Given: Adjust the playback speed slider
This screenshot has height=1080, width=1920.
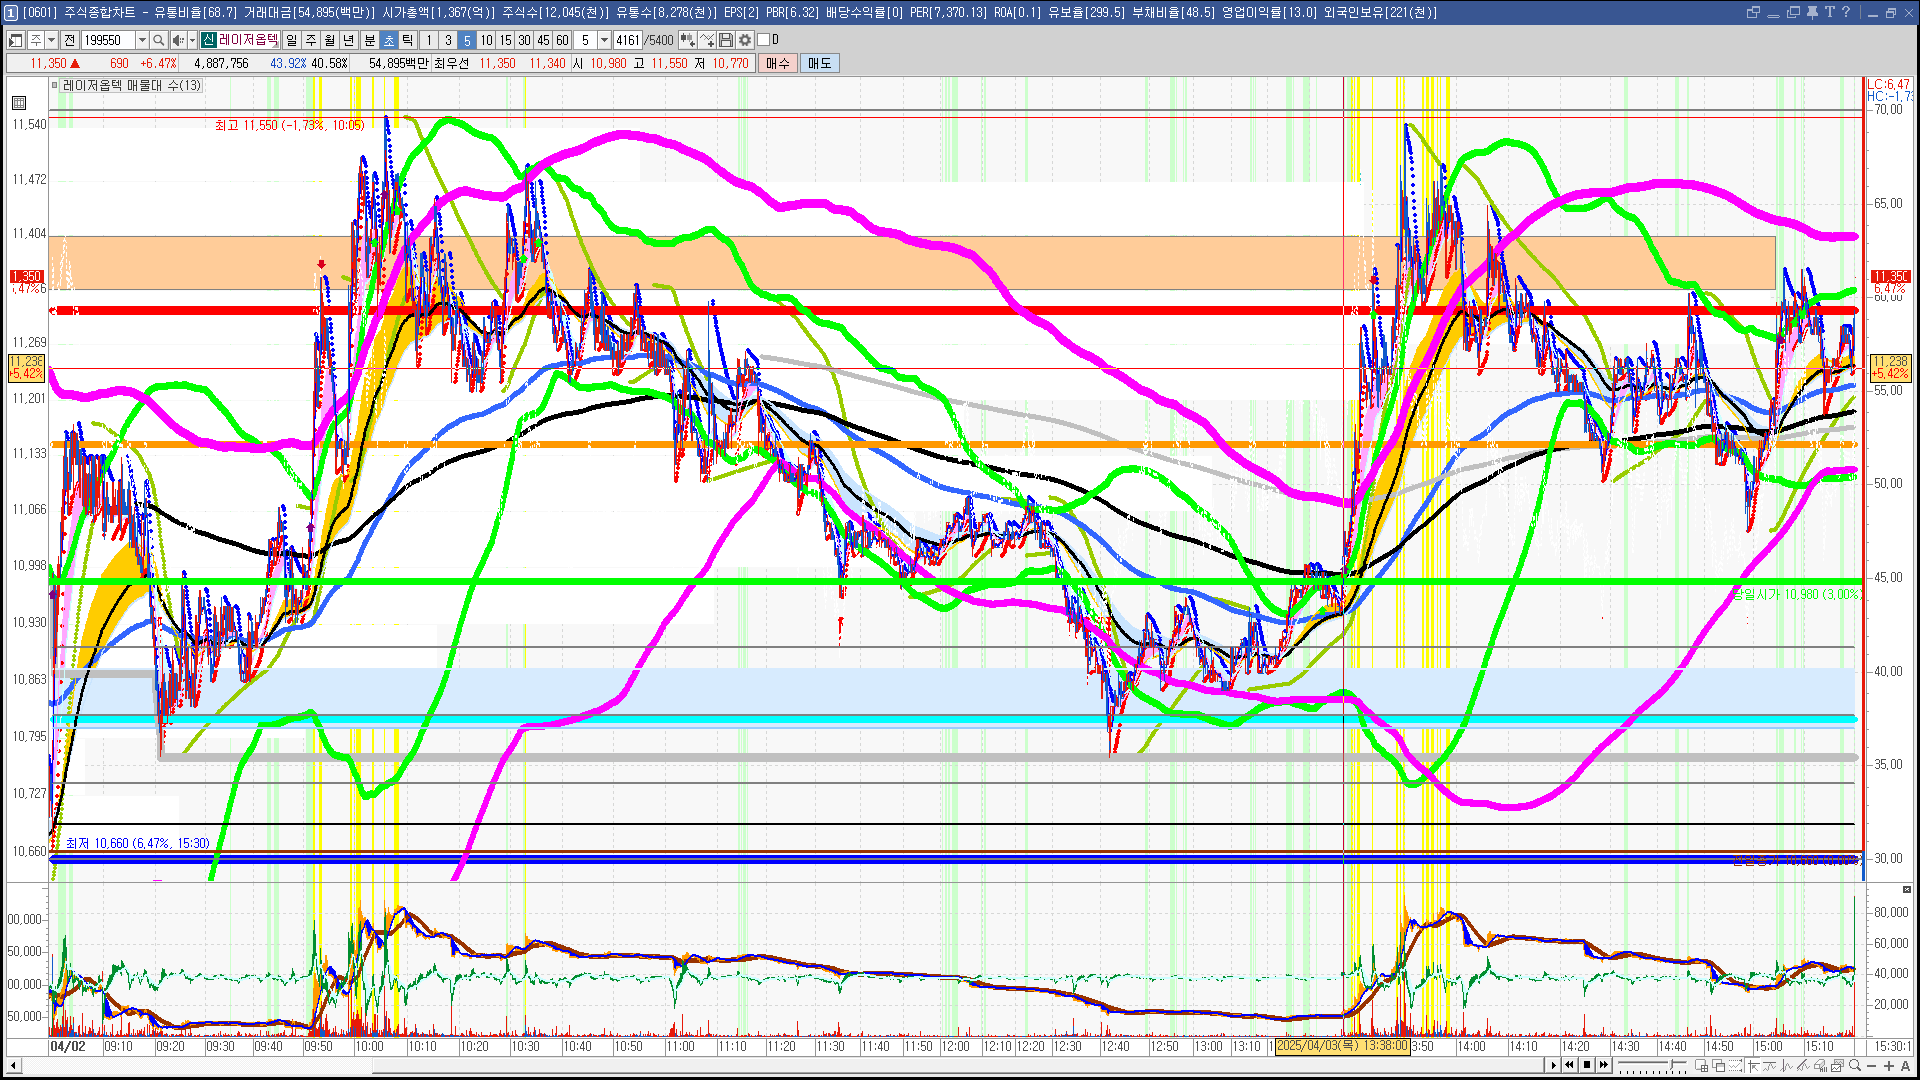Looking at the screenshot, I should click(x=1671, y=1064).
